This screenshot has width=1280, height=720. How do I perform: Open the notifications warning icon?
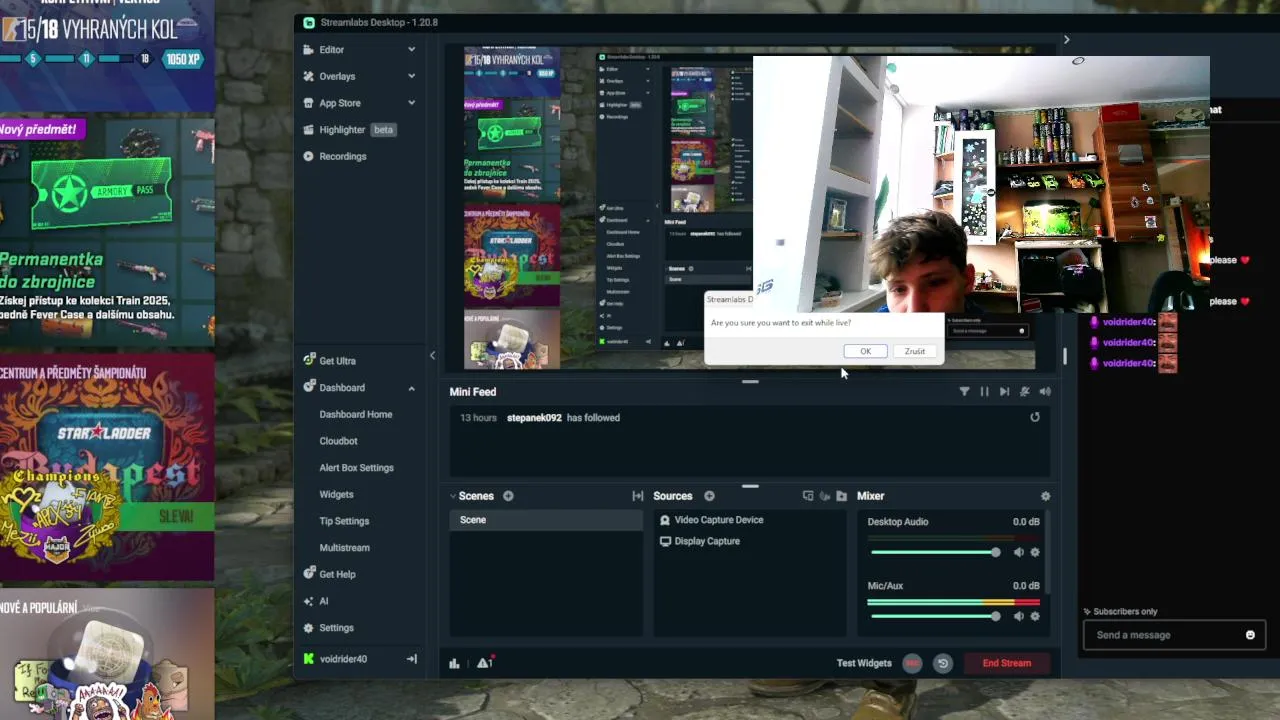(x=485, y=663)
